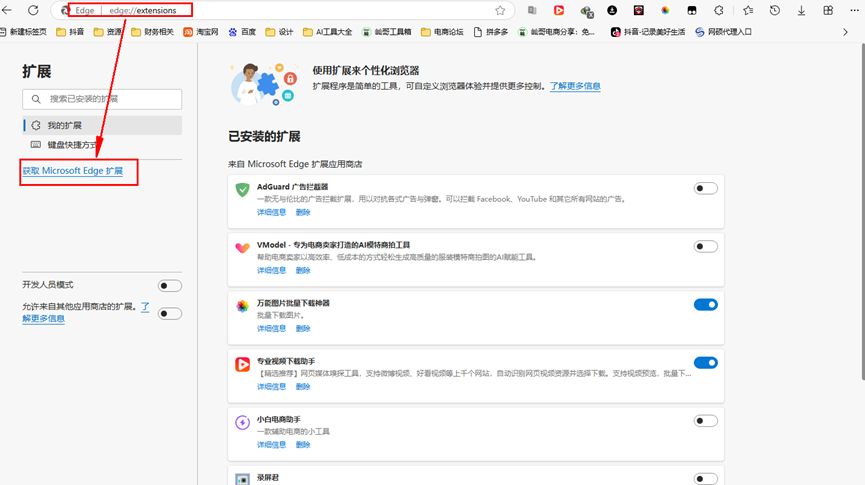Screen dimensions: 865x485
Task: Go back with the browser back arrow
Action: pyautogui.click(x=7, y=10)
